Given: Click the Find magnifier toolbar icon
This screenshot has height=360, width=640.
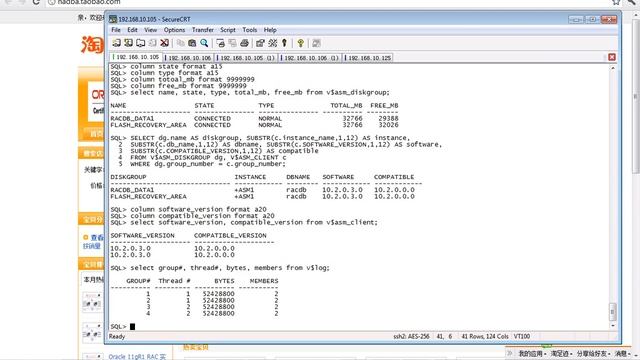Looking at the screenshot, I should (204, 43).
